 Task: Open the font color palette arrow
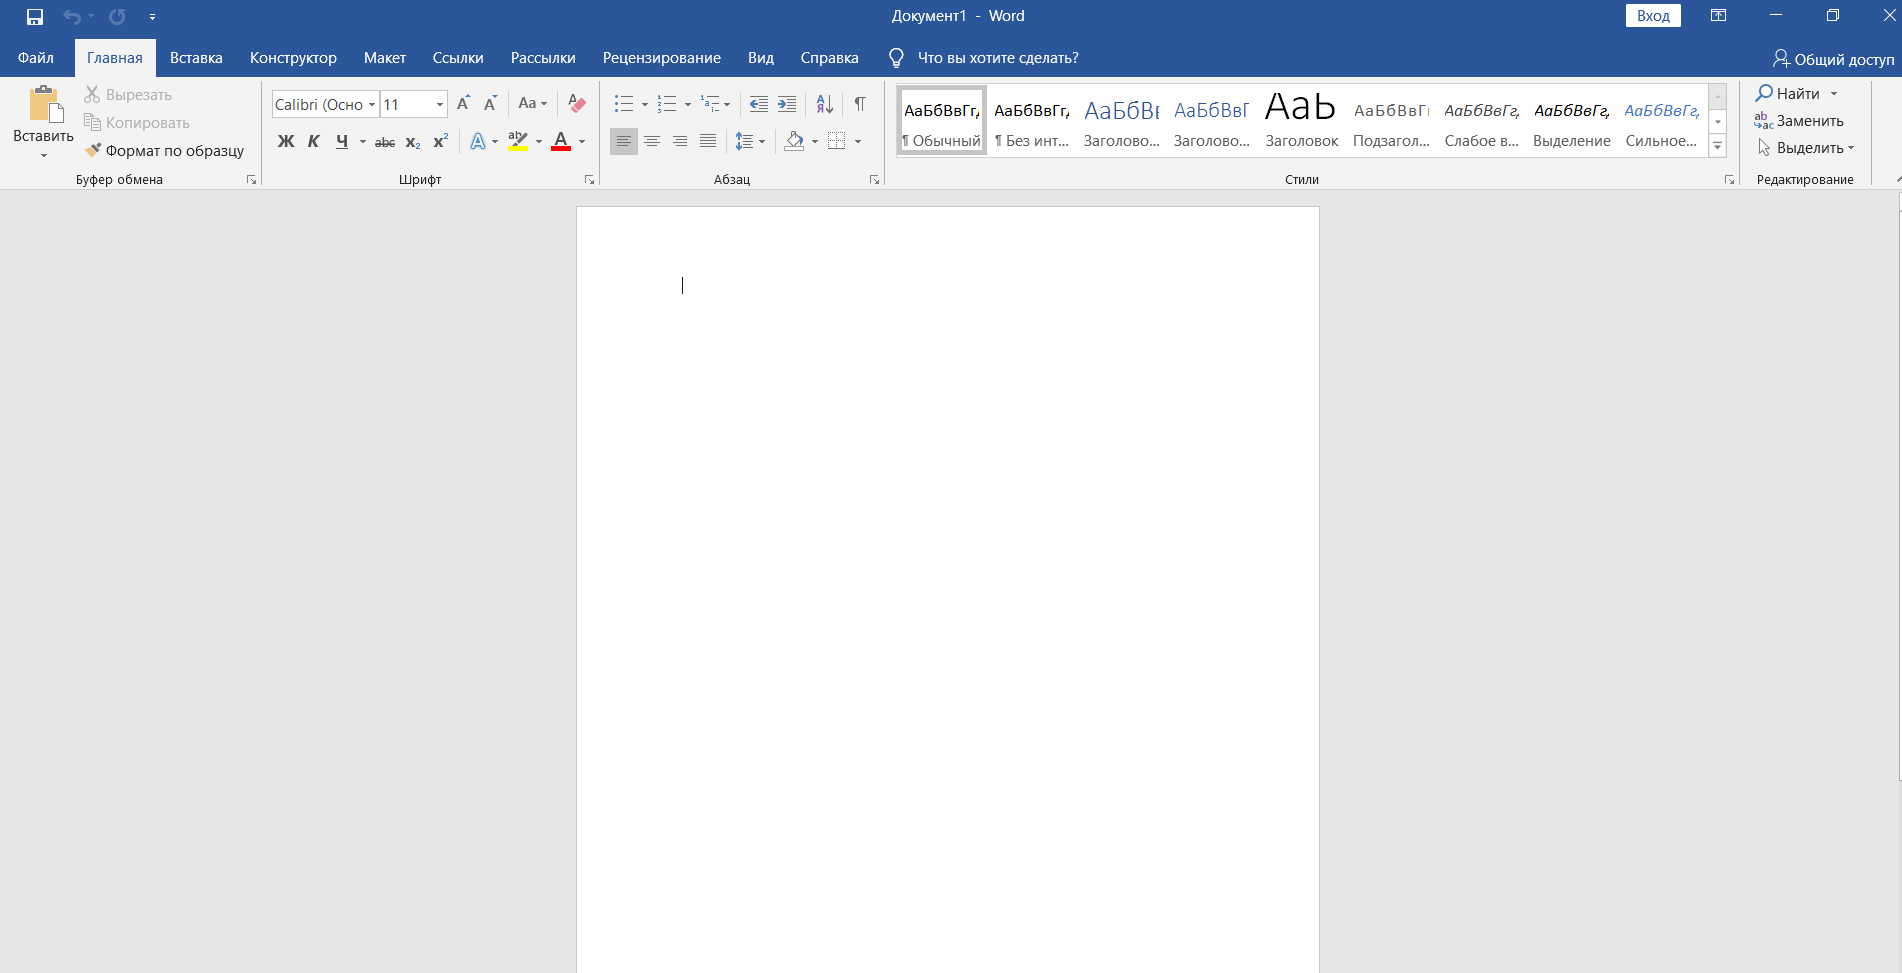[x=582, y=142]
